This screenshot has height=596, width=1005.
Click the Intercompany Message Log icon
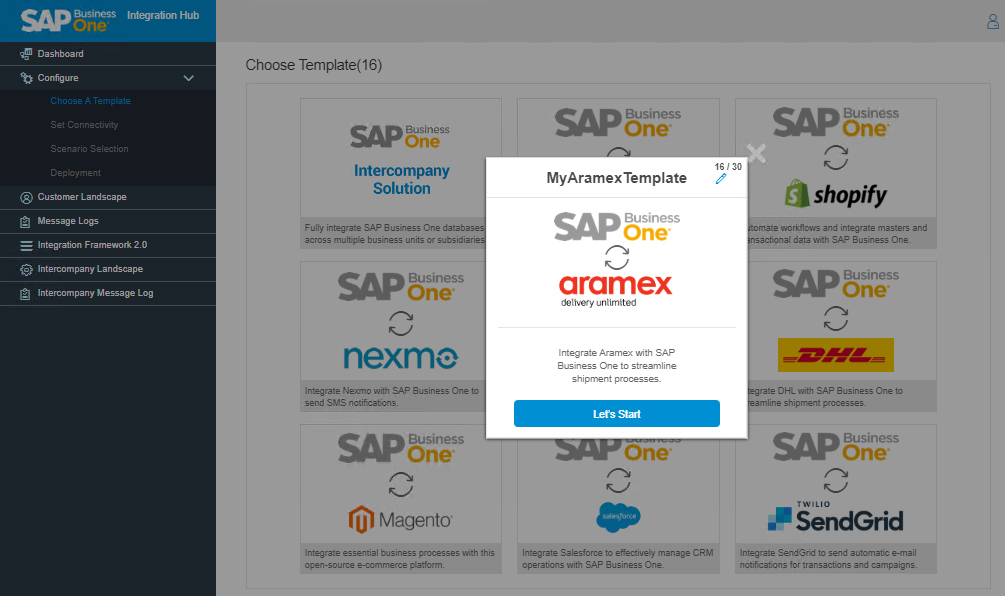26,293
